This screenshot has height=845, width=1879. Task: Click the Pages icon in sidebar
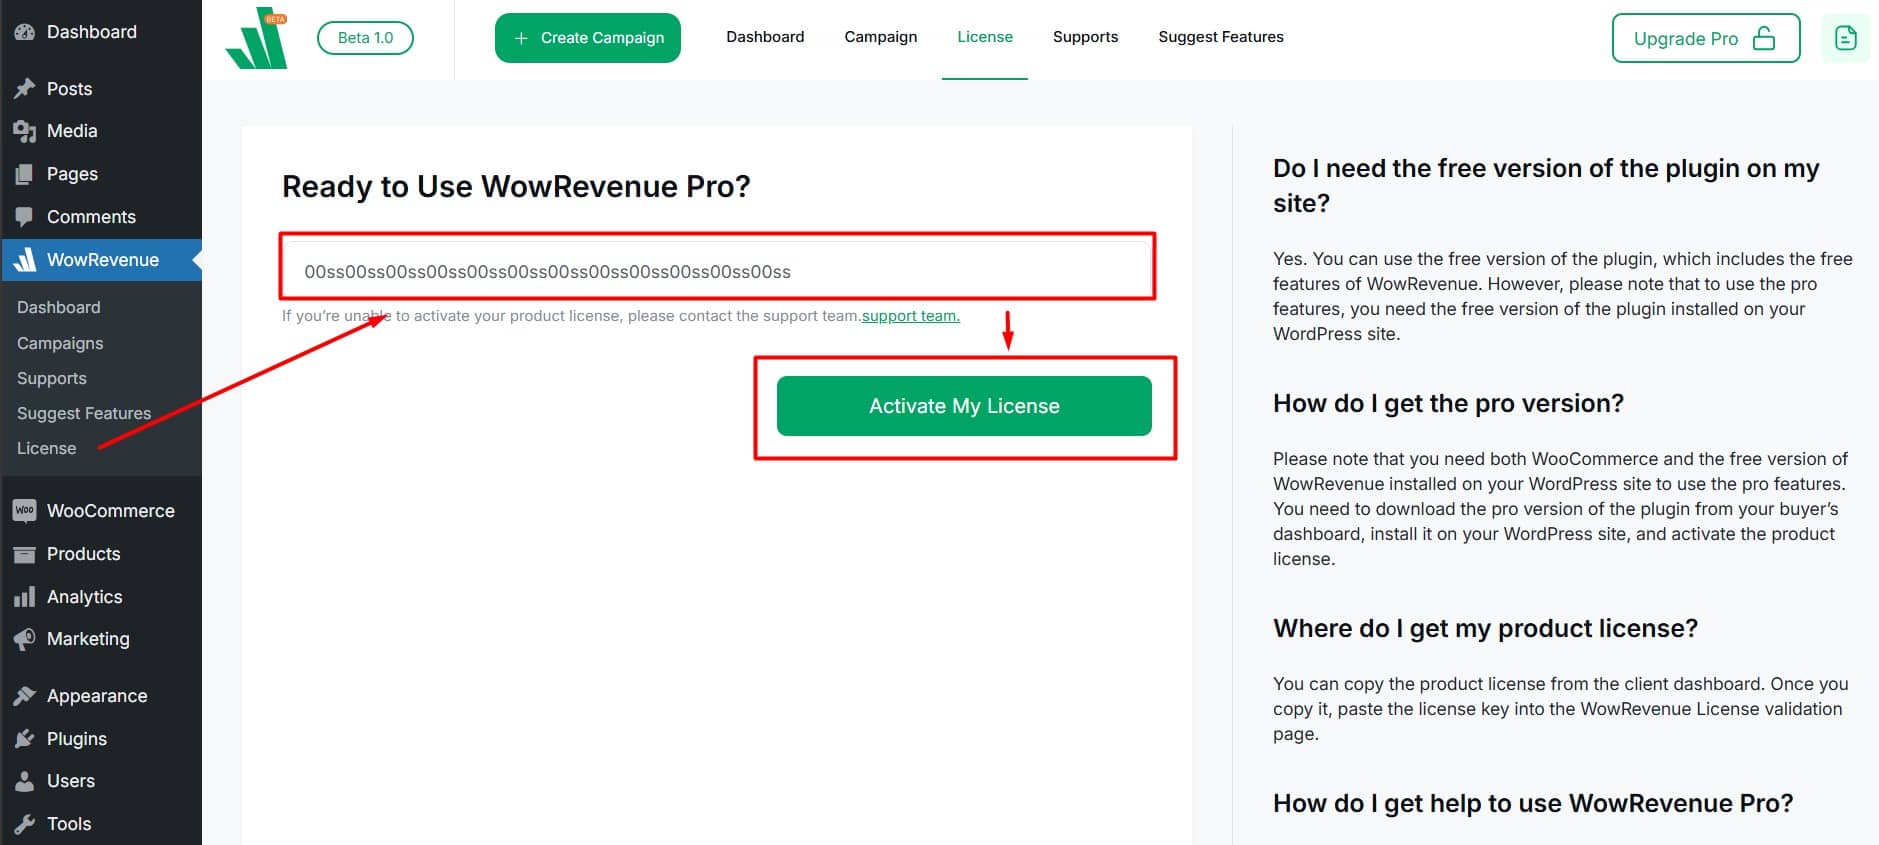tap(25, 174)
